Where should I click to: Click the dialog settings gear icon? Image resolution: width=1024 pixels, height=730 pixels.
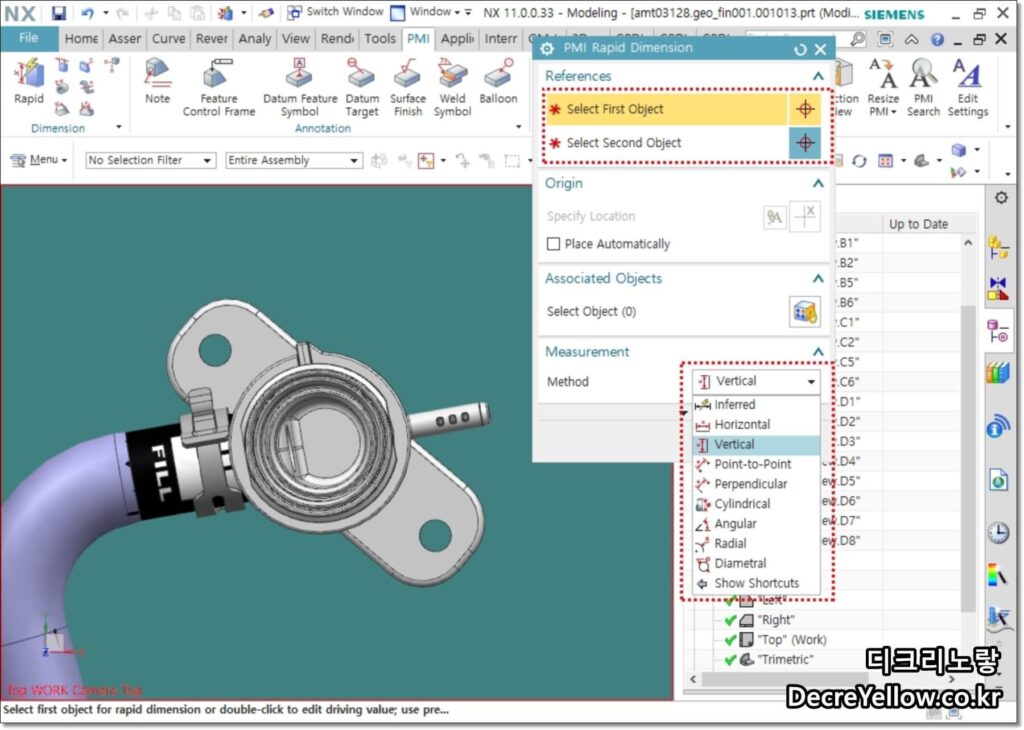coord(547,48)
